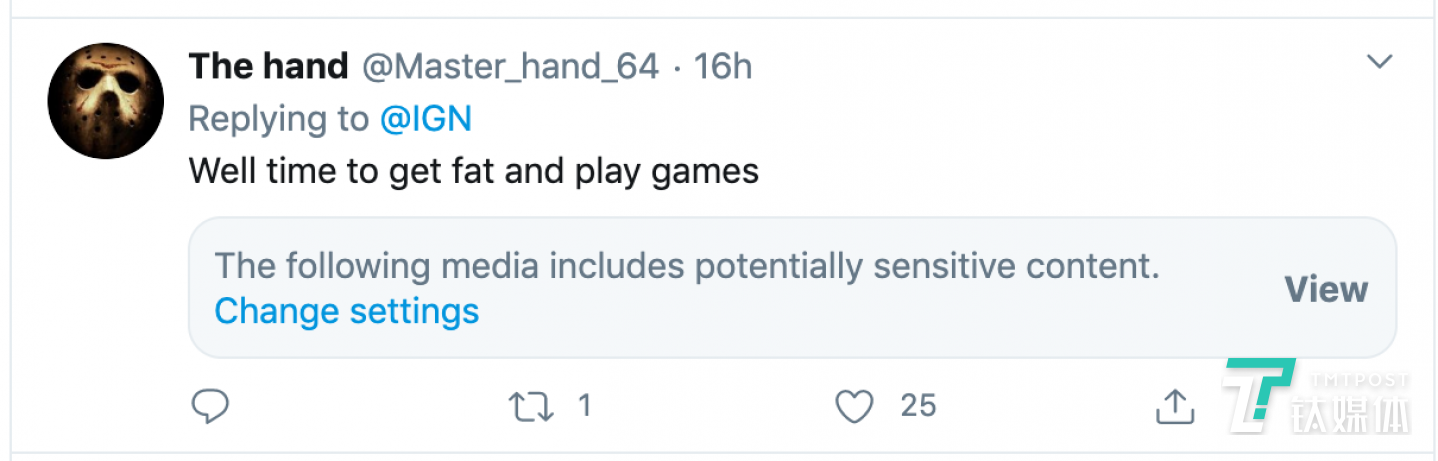The image size is (1438, 461).
Task: Click the sensitive content warning message
Action: [x=686, y=267]
